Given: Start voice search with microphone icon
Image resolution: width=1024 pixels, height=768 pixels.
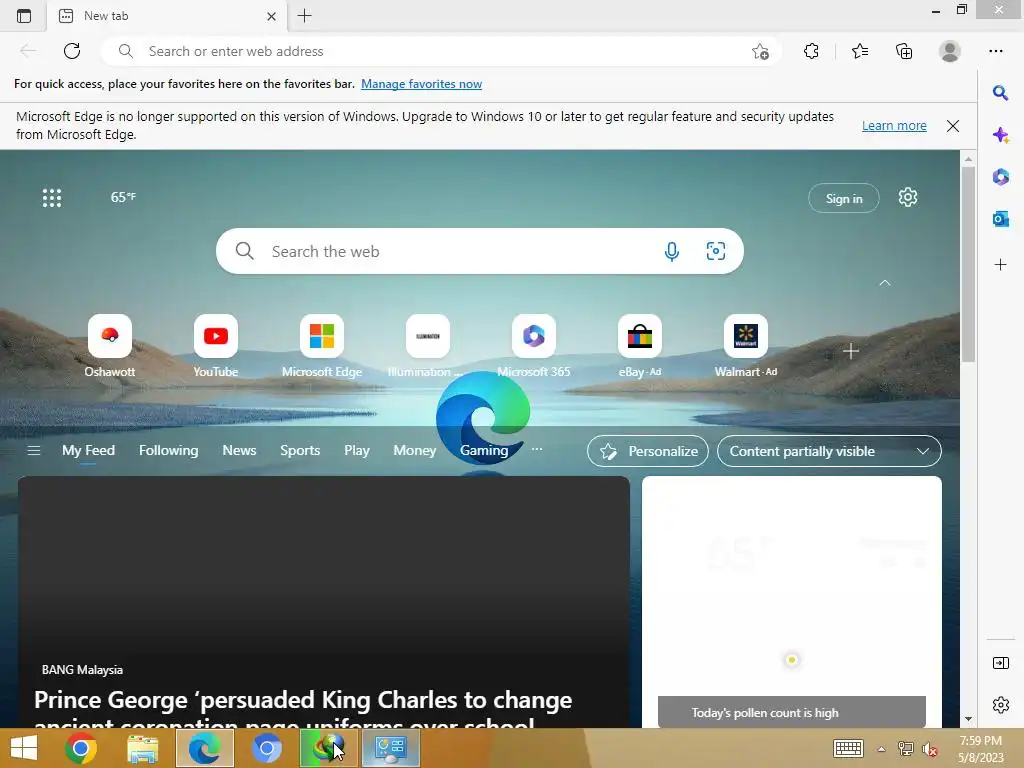Looking at the screenshot, I should [x=671, y=251].
